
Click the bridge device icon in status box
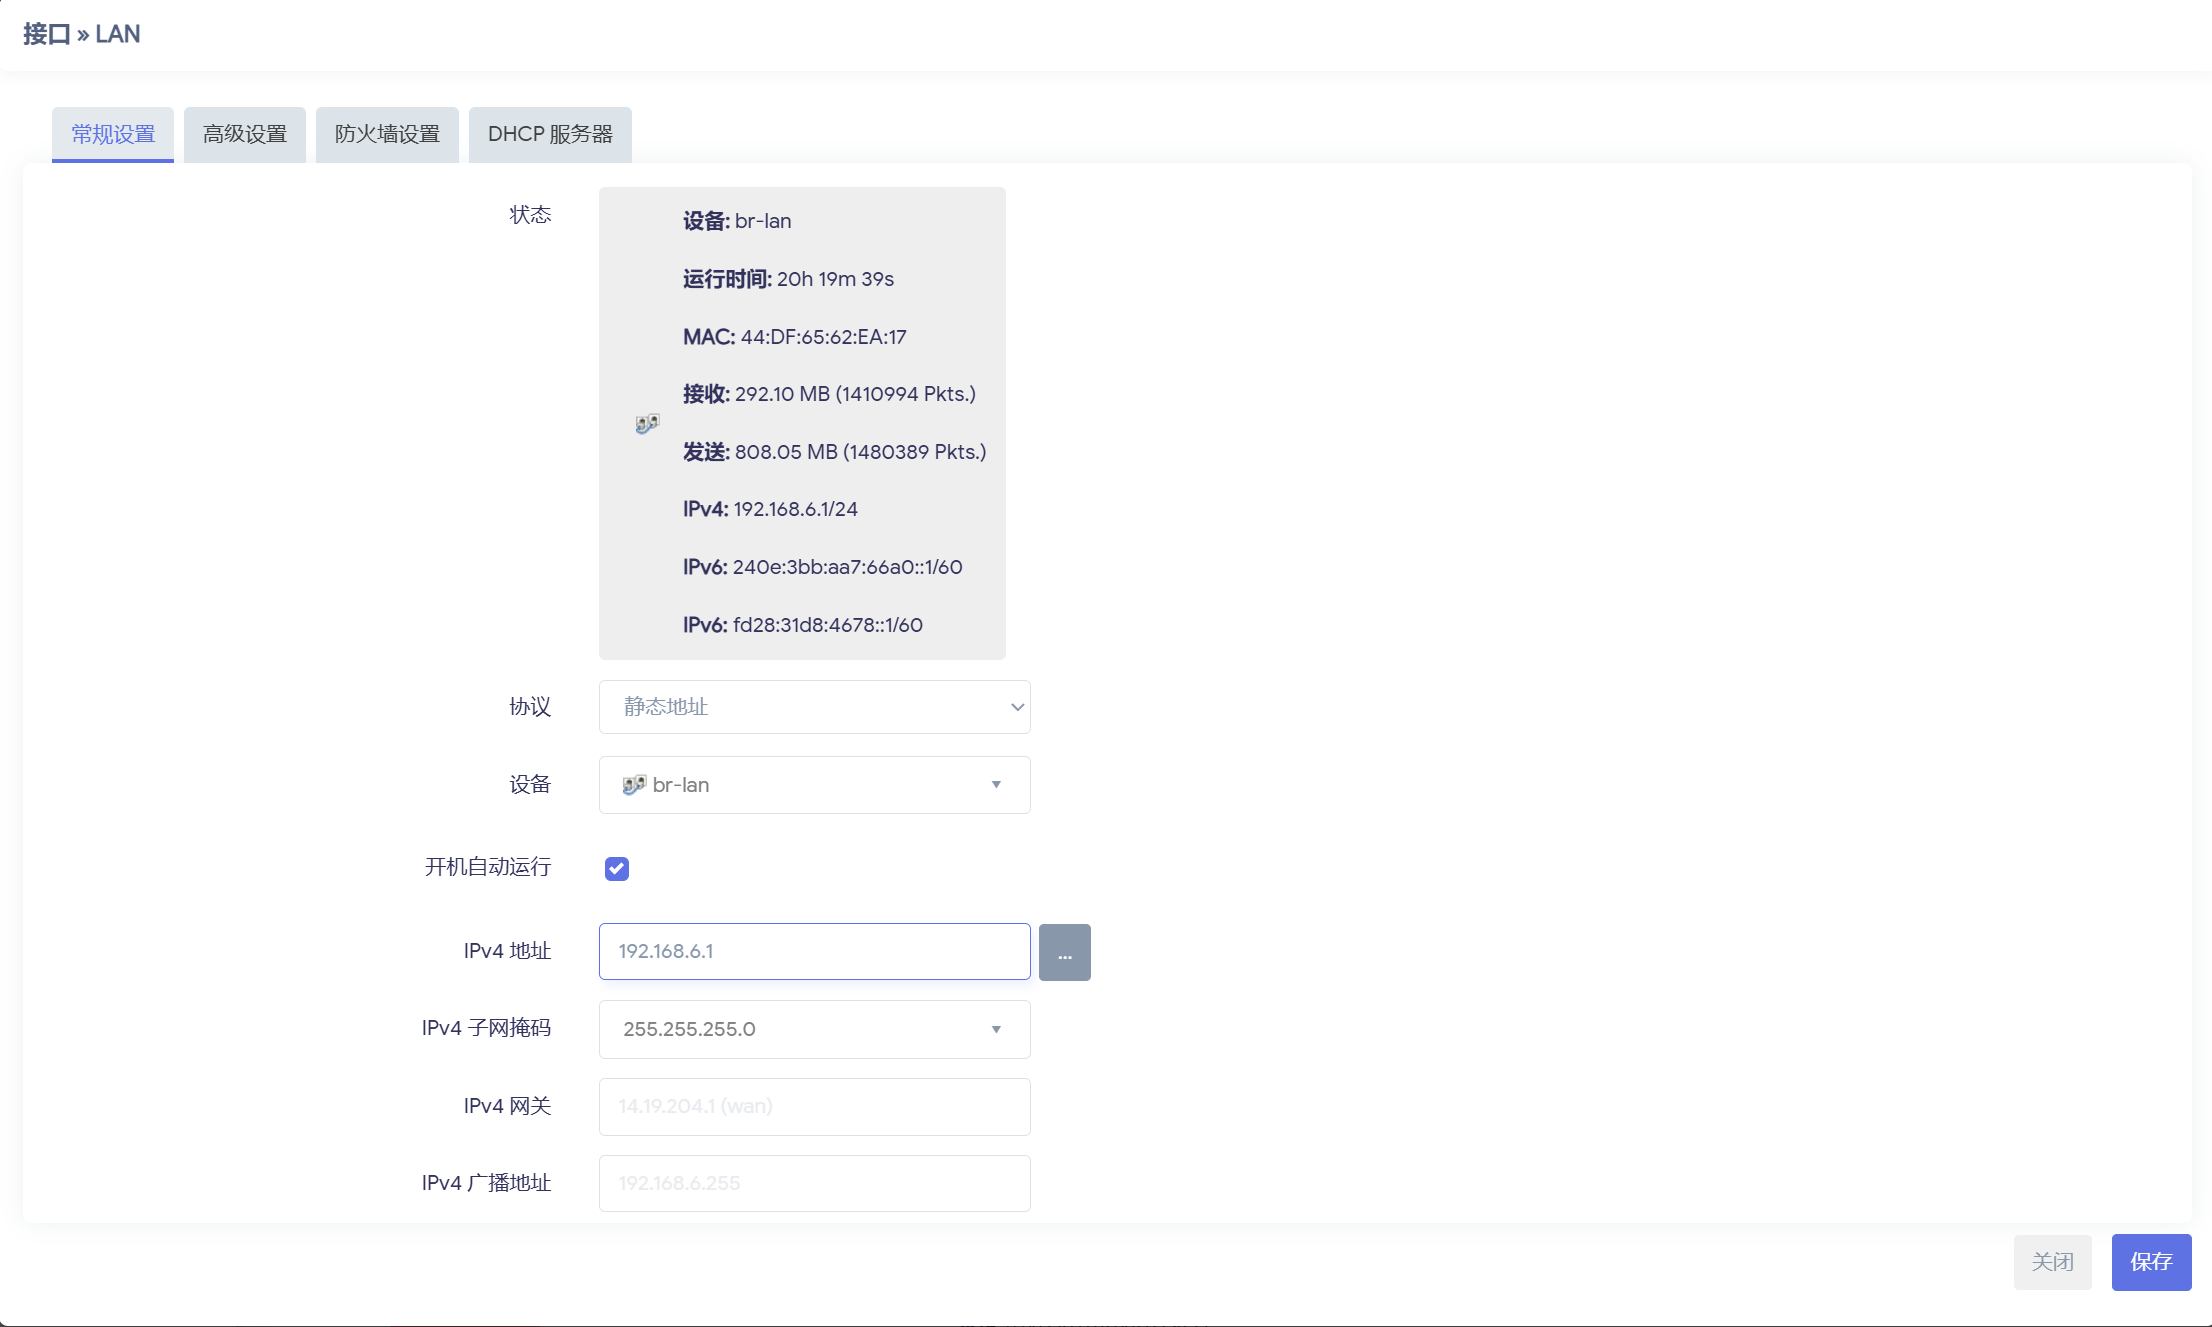coord(647,423)
